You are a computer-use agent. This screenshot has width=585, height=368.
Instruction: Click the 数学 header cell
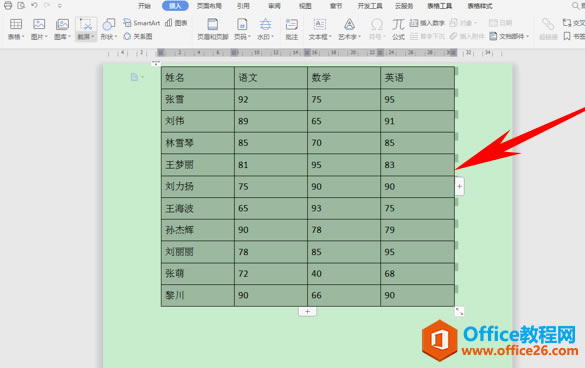(344, 78)
